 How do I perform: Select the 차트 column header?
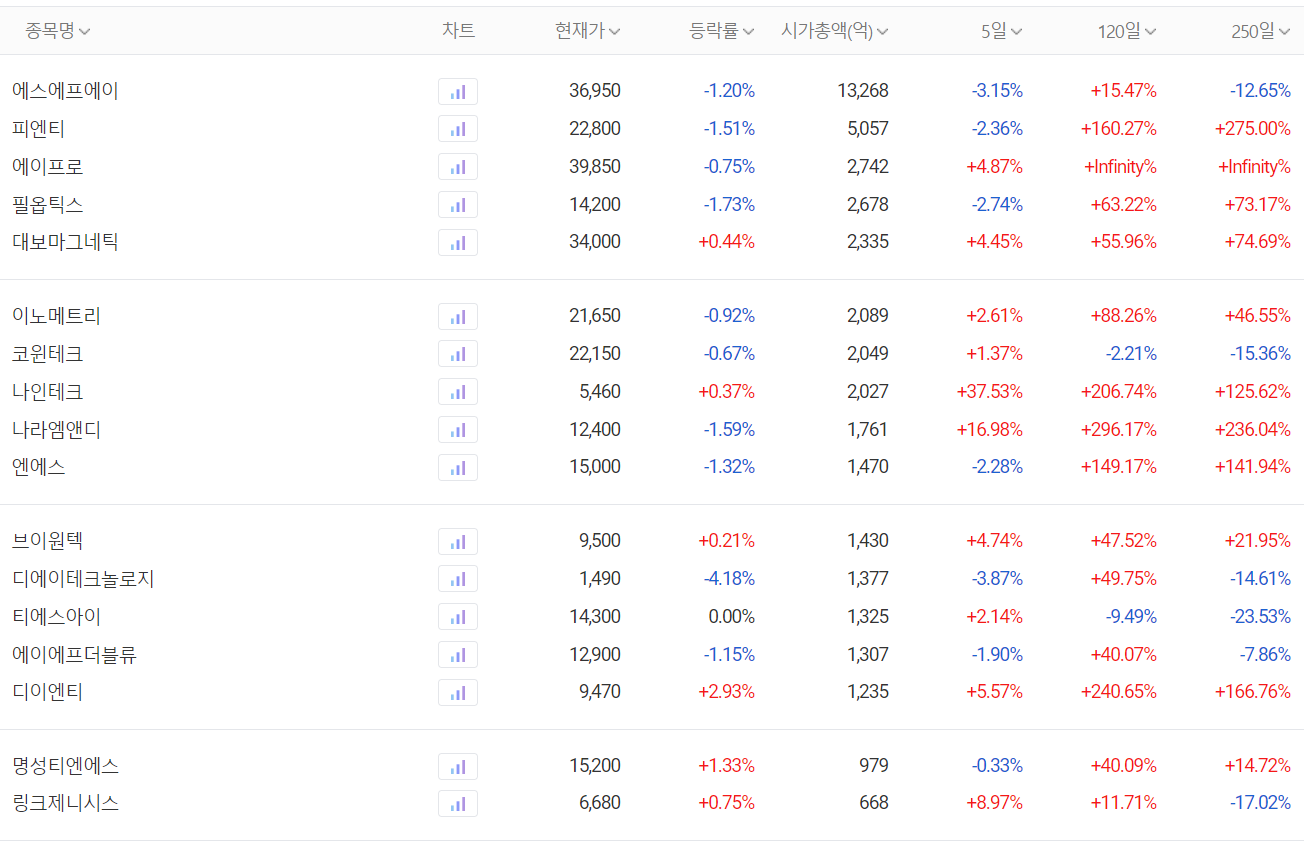pos(458,31)
